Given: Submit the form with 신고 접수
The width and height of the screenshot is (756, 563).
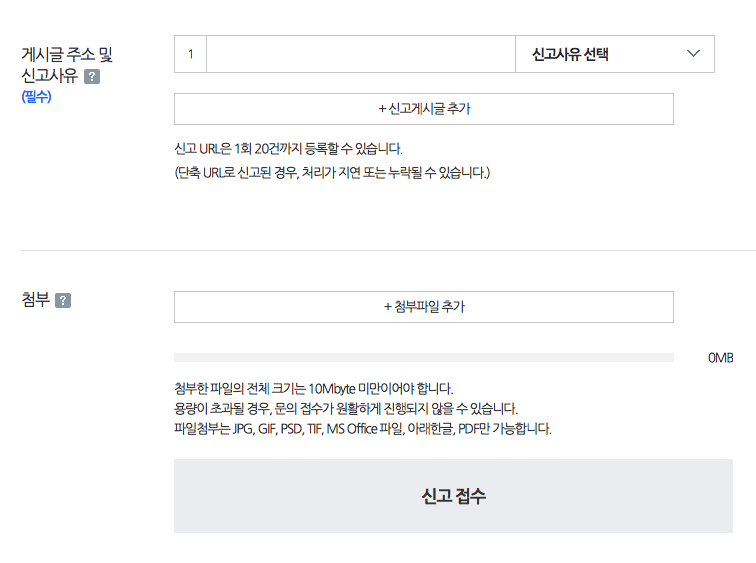Looking at the screenshot, I should pos(453,496).
